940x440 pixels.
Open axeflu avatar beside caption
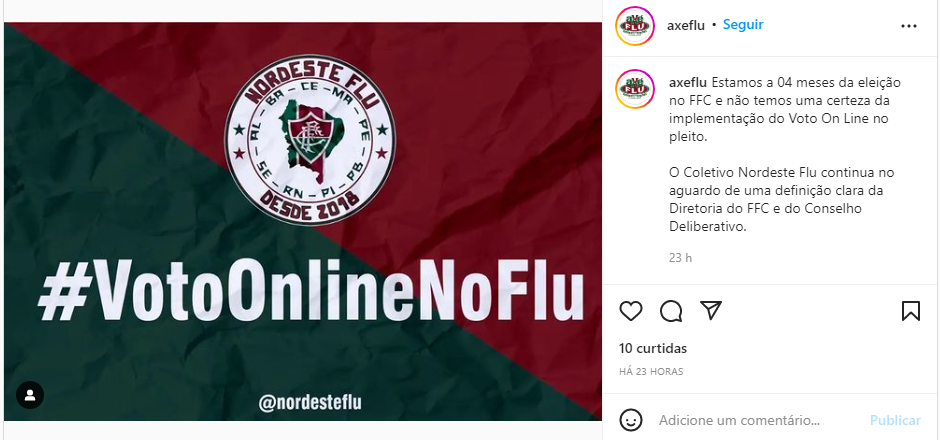click(x=634, y=90)
